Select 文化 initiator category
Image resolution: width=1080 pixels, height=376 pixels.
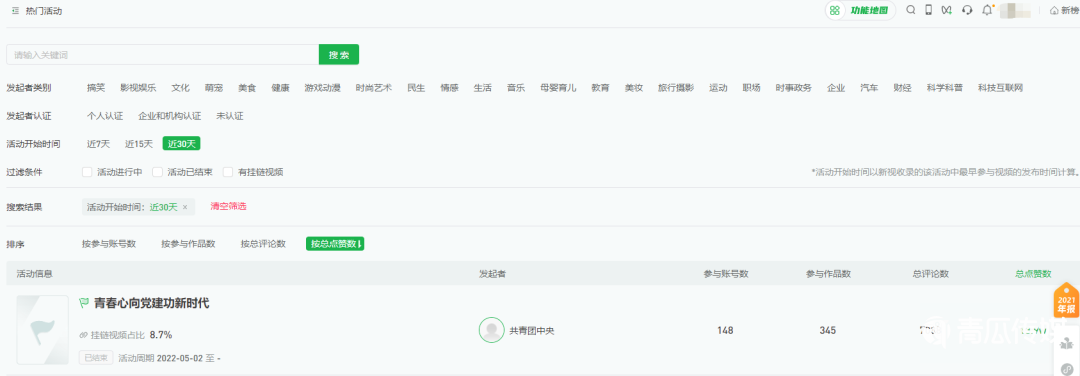pos(180,88)
